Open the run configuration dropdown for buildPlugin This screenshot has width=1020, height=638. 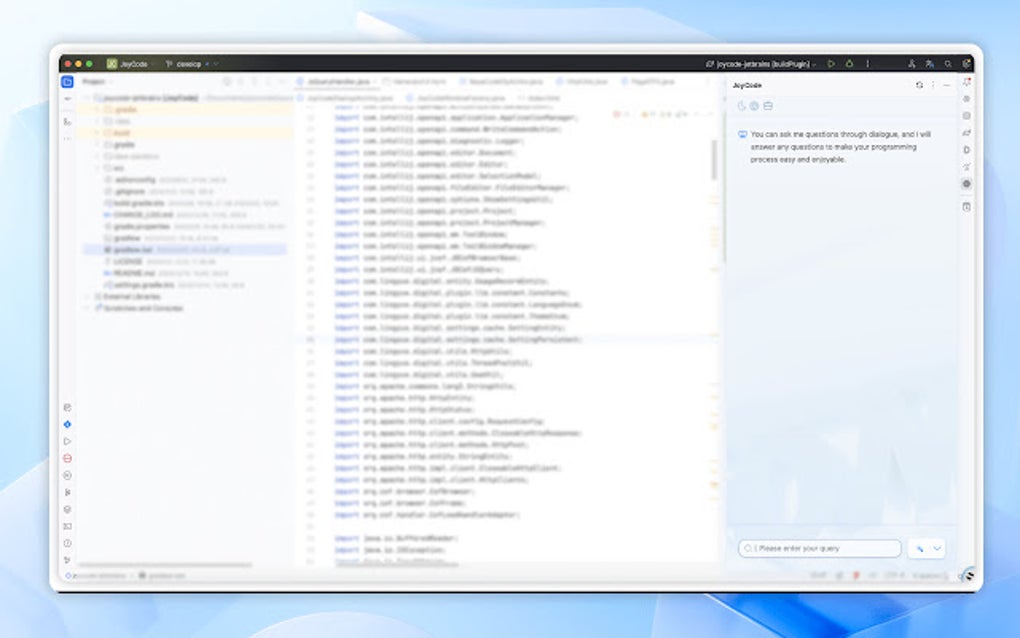pos(816,62)
